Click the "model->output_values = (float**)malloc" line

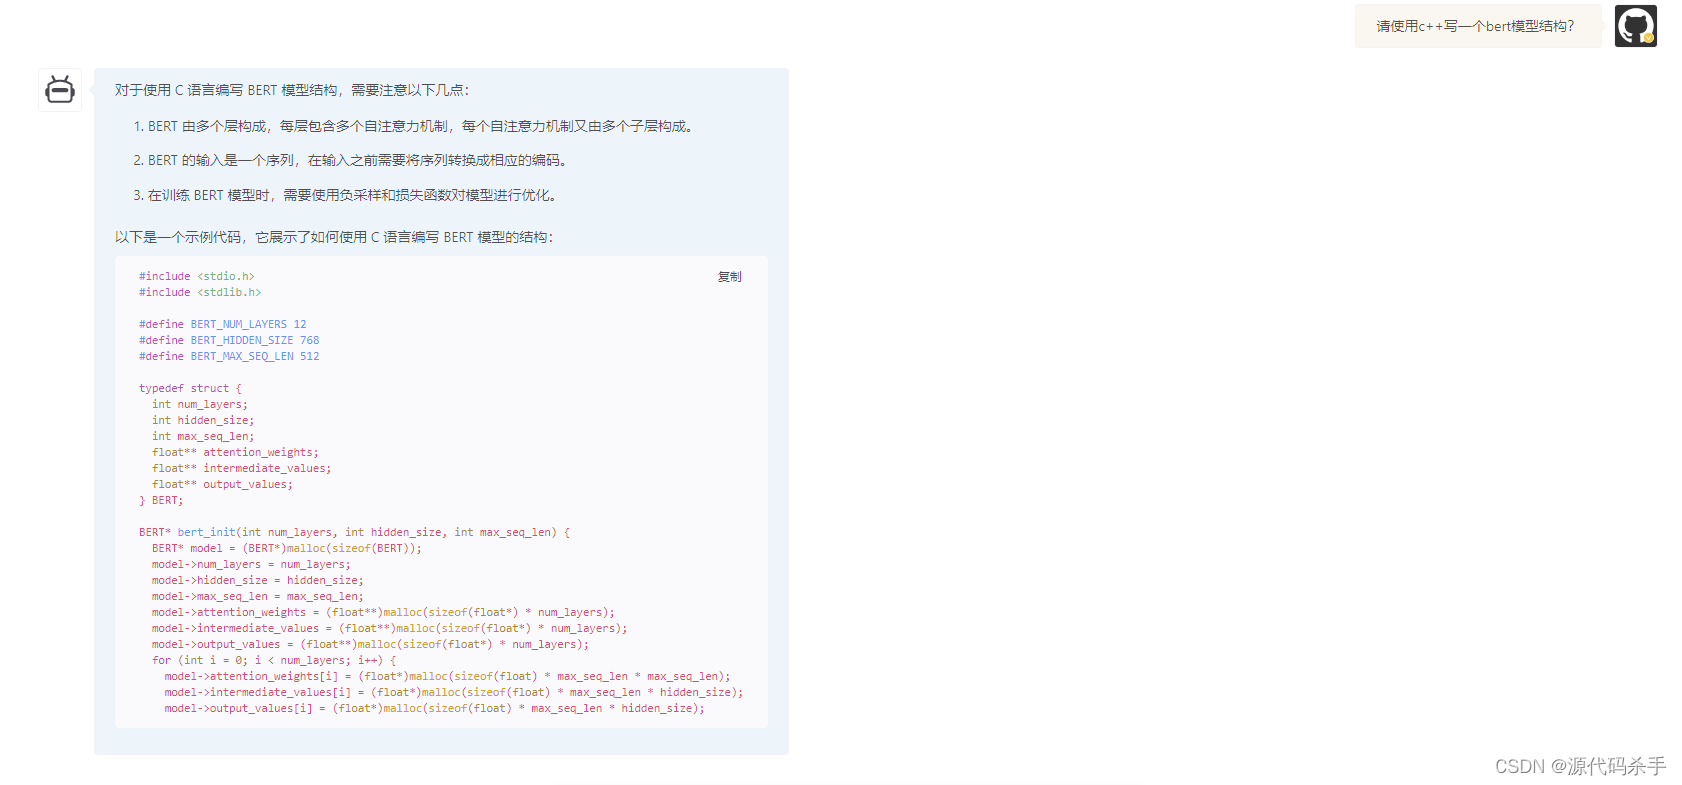point(370,644)
